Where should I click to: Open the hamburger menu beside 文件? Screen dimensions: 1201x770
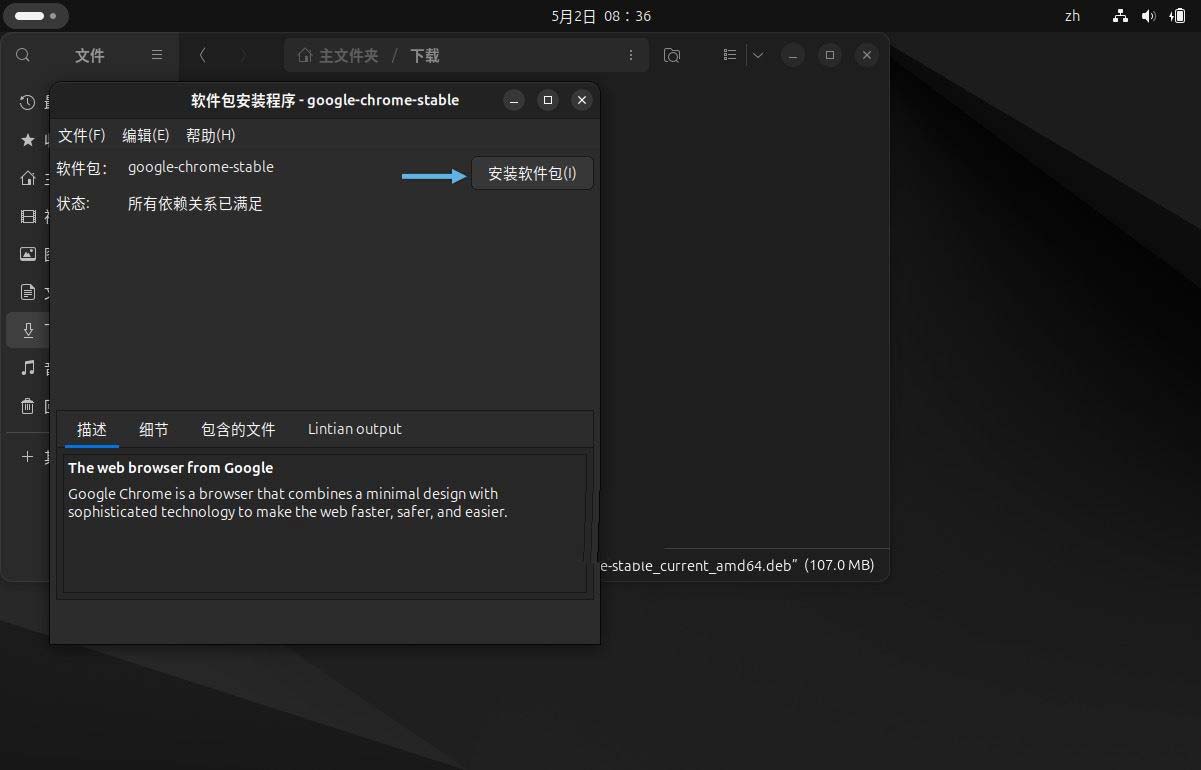157,55
